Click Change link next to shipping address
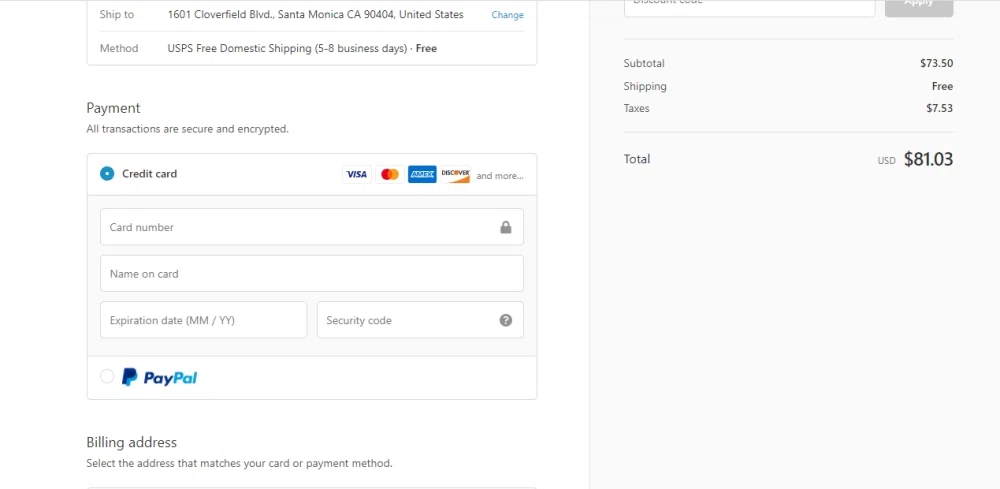 507,15
